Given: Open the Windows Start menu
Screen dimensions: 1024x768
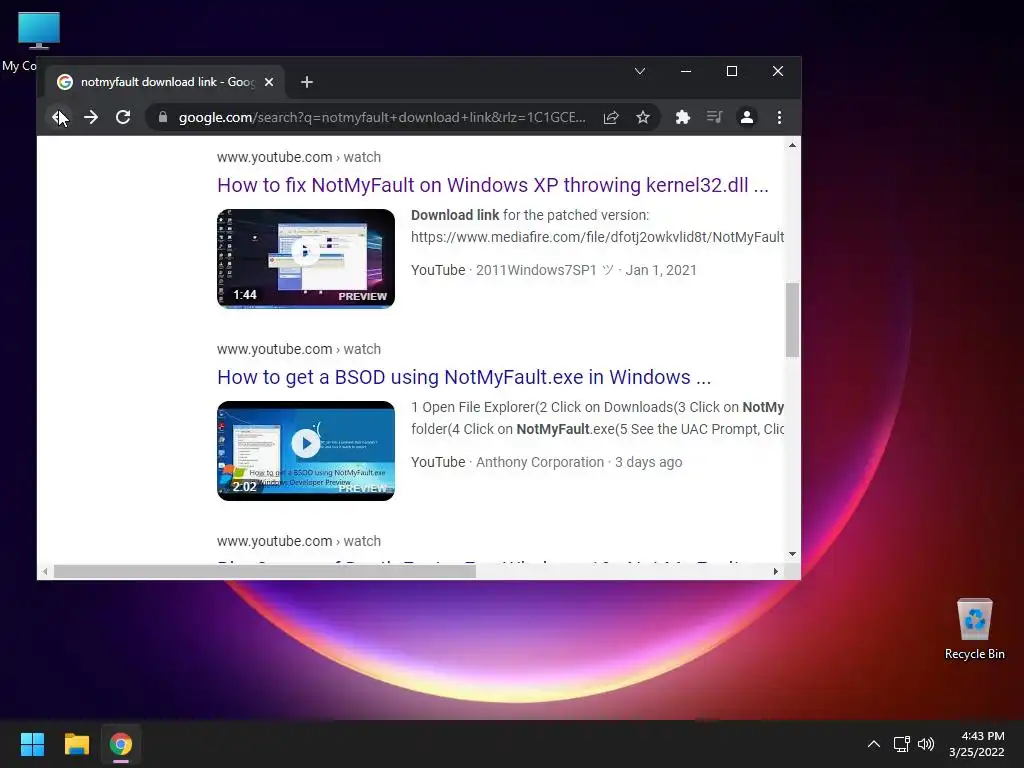Looking at the screenshot, I should tap(32, 744).
